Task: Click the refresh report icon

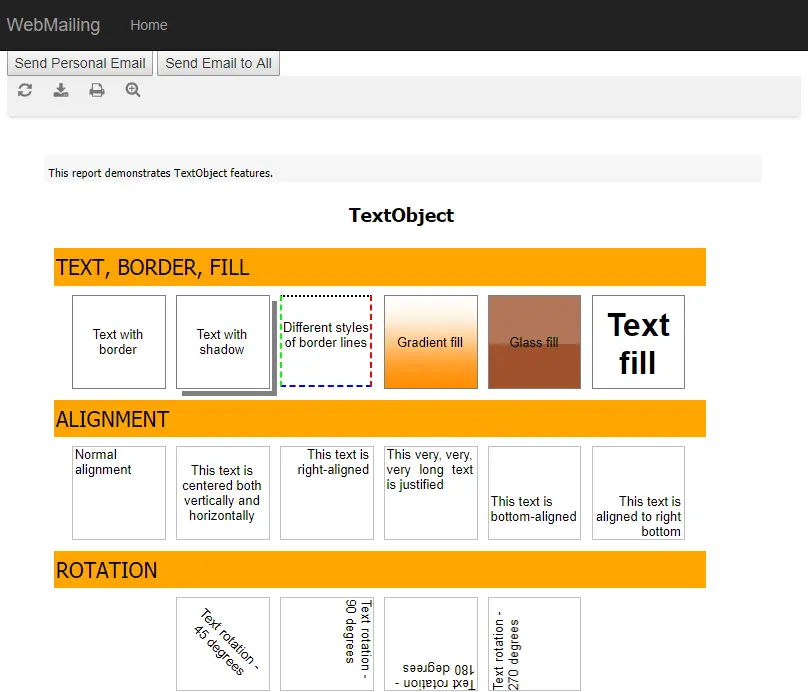Action: coord(25,90)
